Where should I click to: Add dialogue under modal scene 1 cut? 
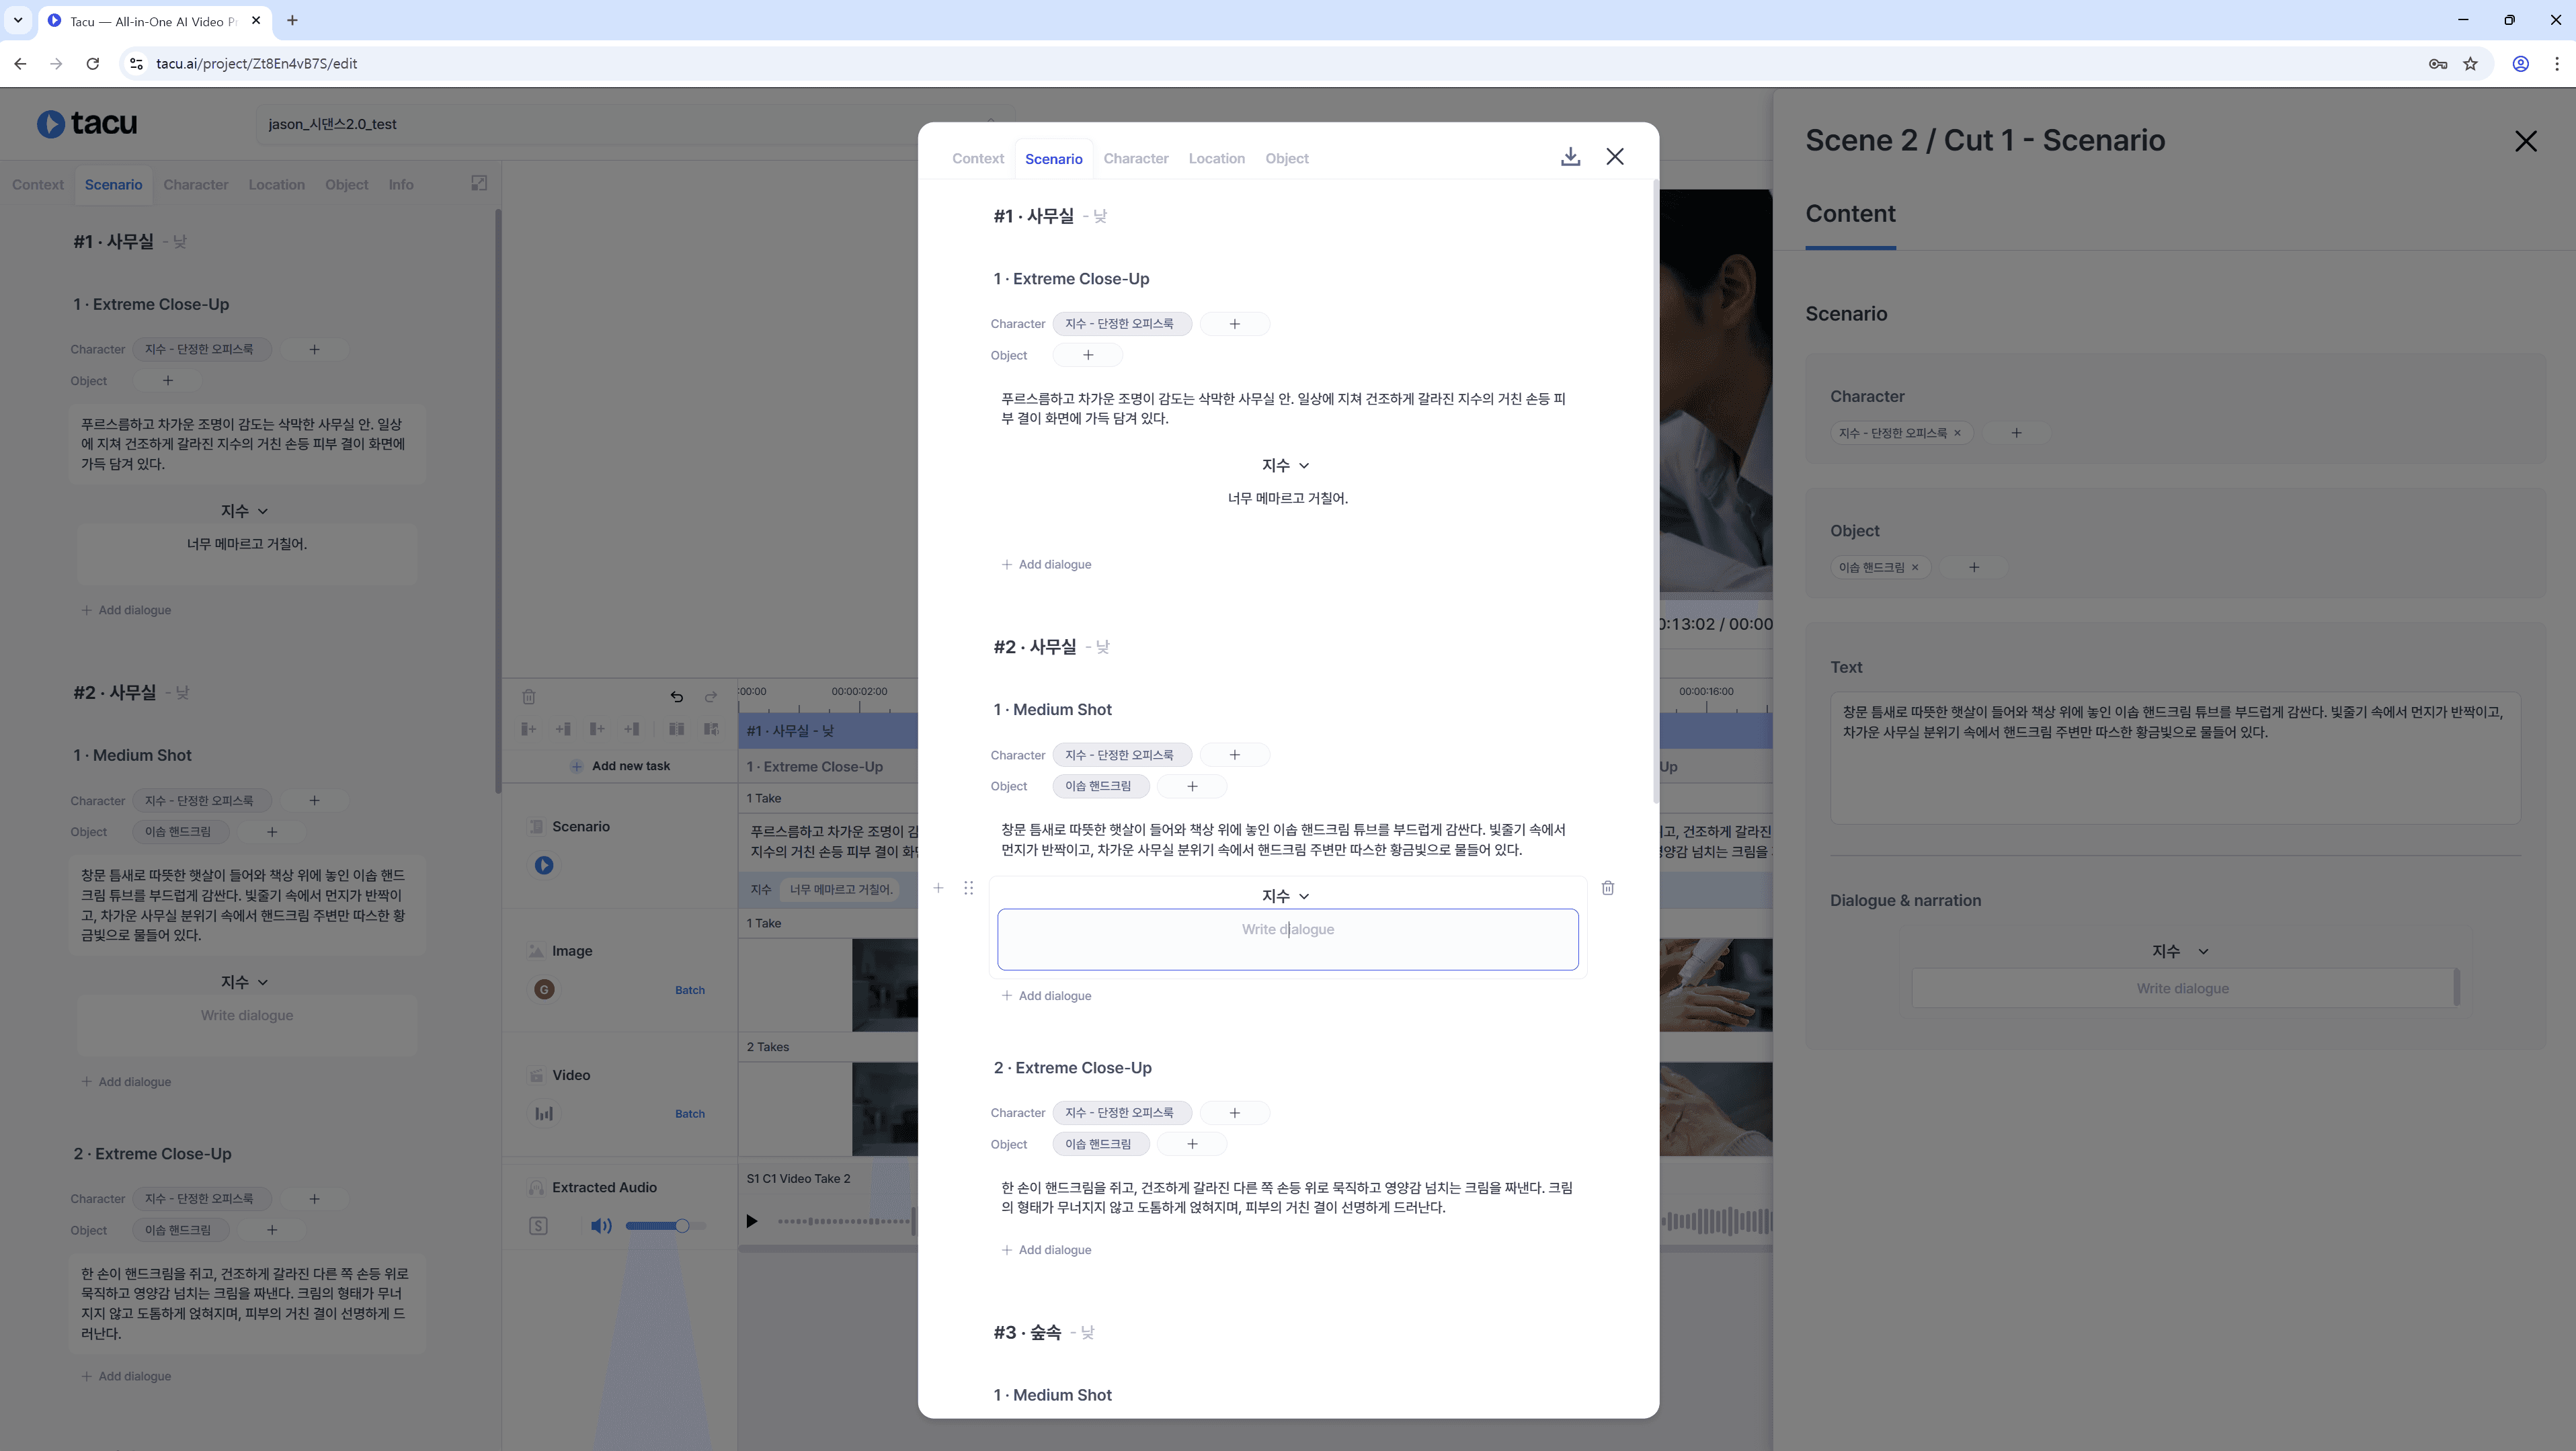[x=1046, y=565]
